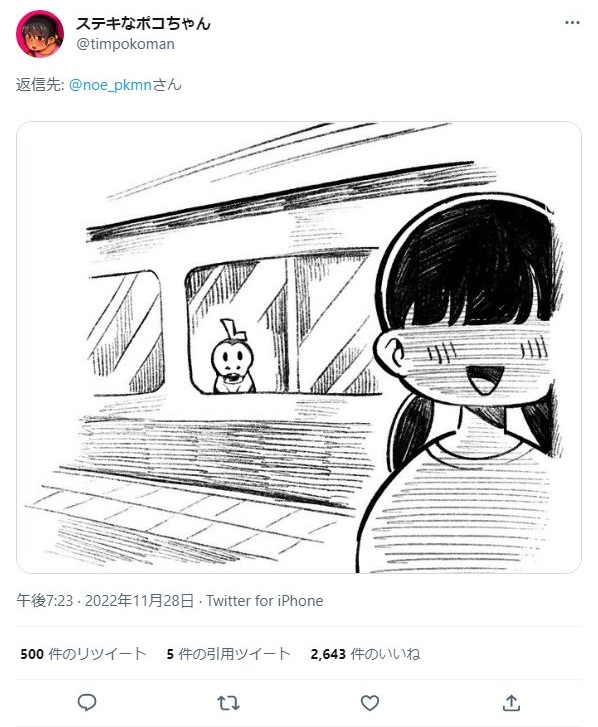Click the duck character in the train window
598x727 pixels.
pos(233,357)
